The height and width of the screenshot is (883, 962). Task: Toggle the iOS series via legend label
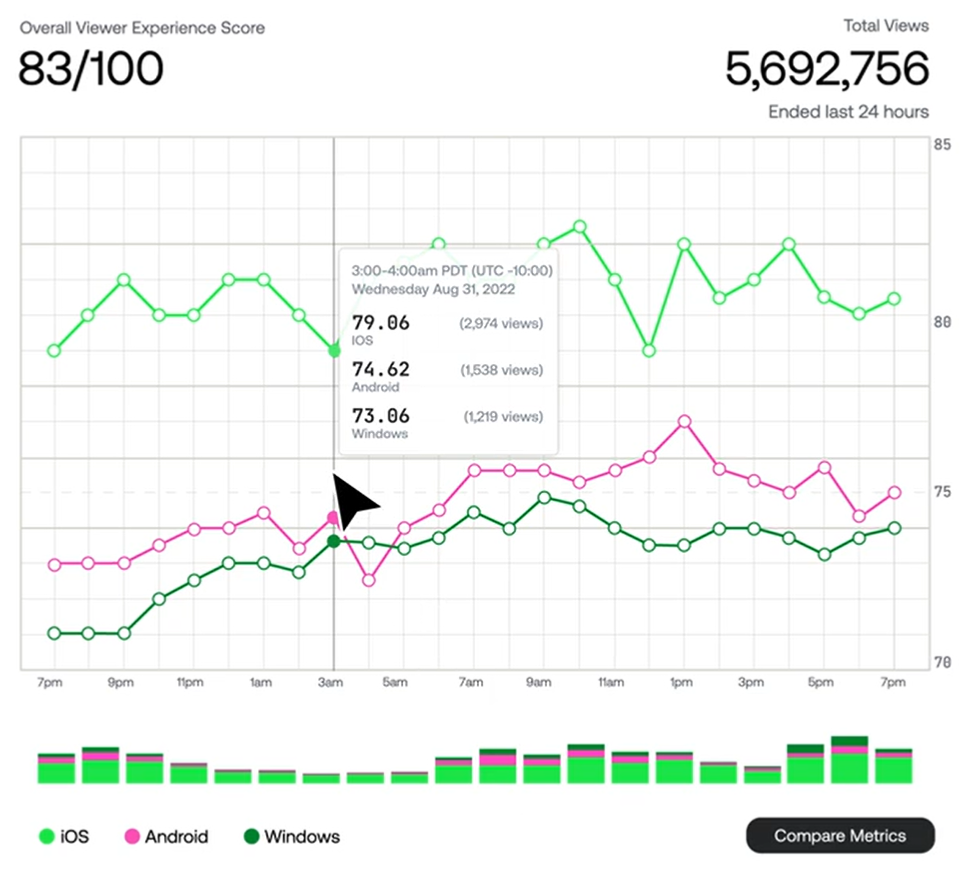click(74, 837)
